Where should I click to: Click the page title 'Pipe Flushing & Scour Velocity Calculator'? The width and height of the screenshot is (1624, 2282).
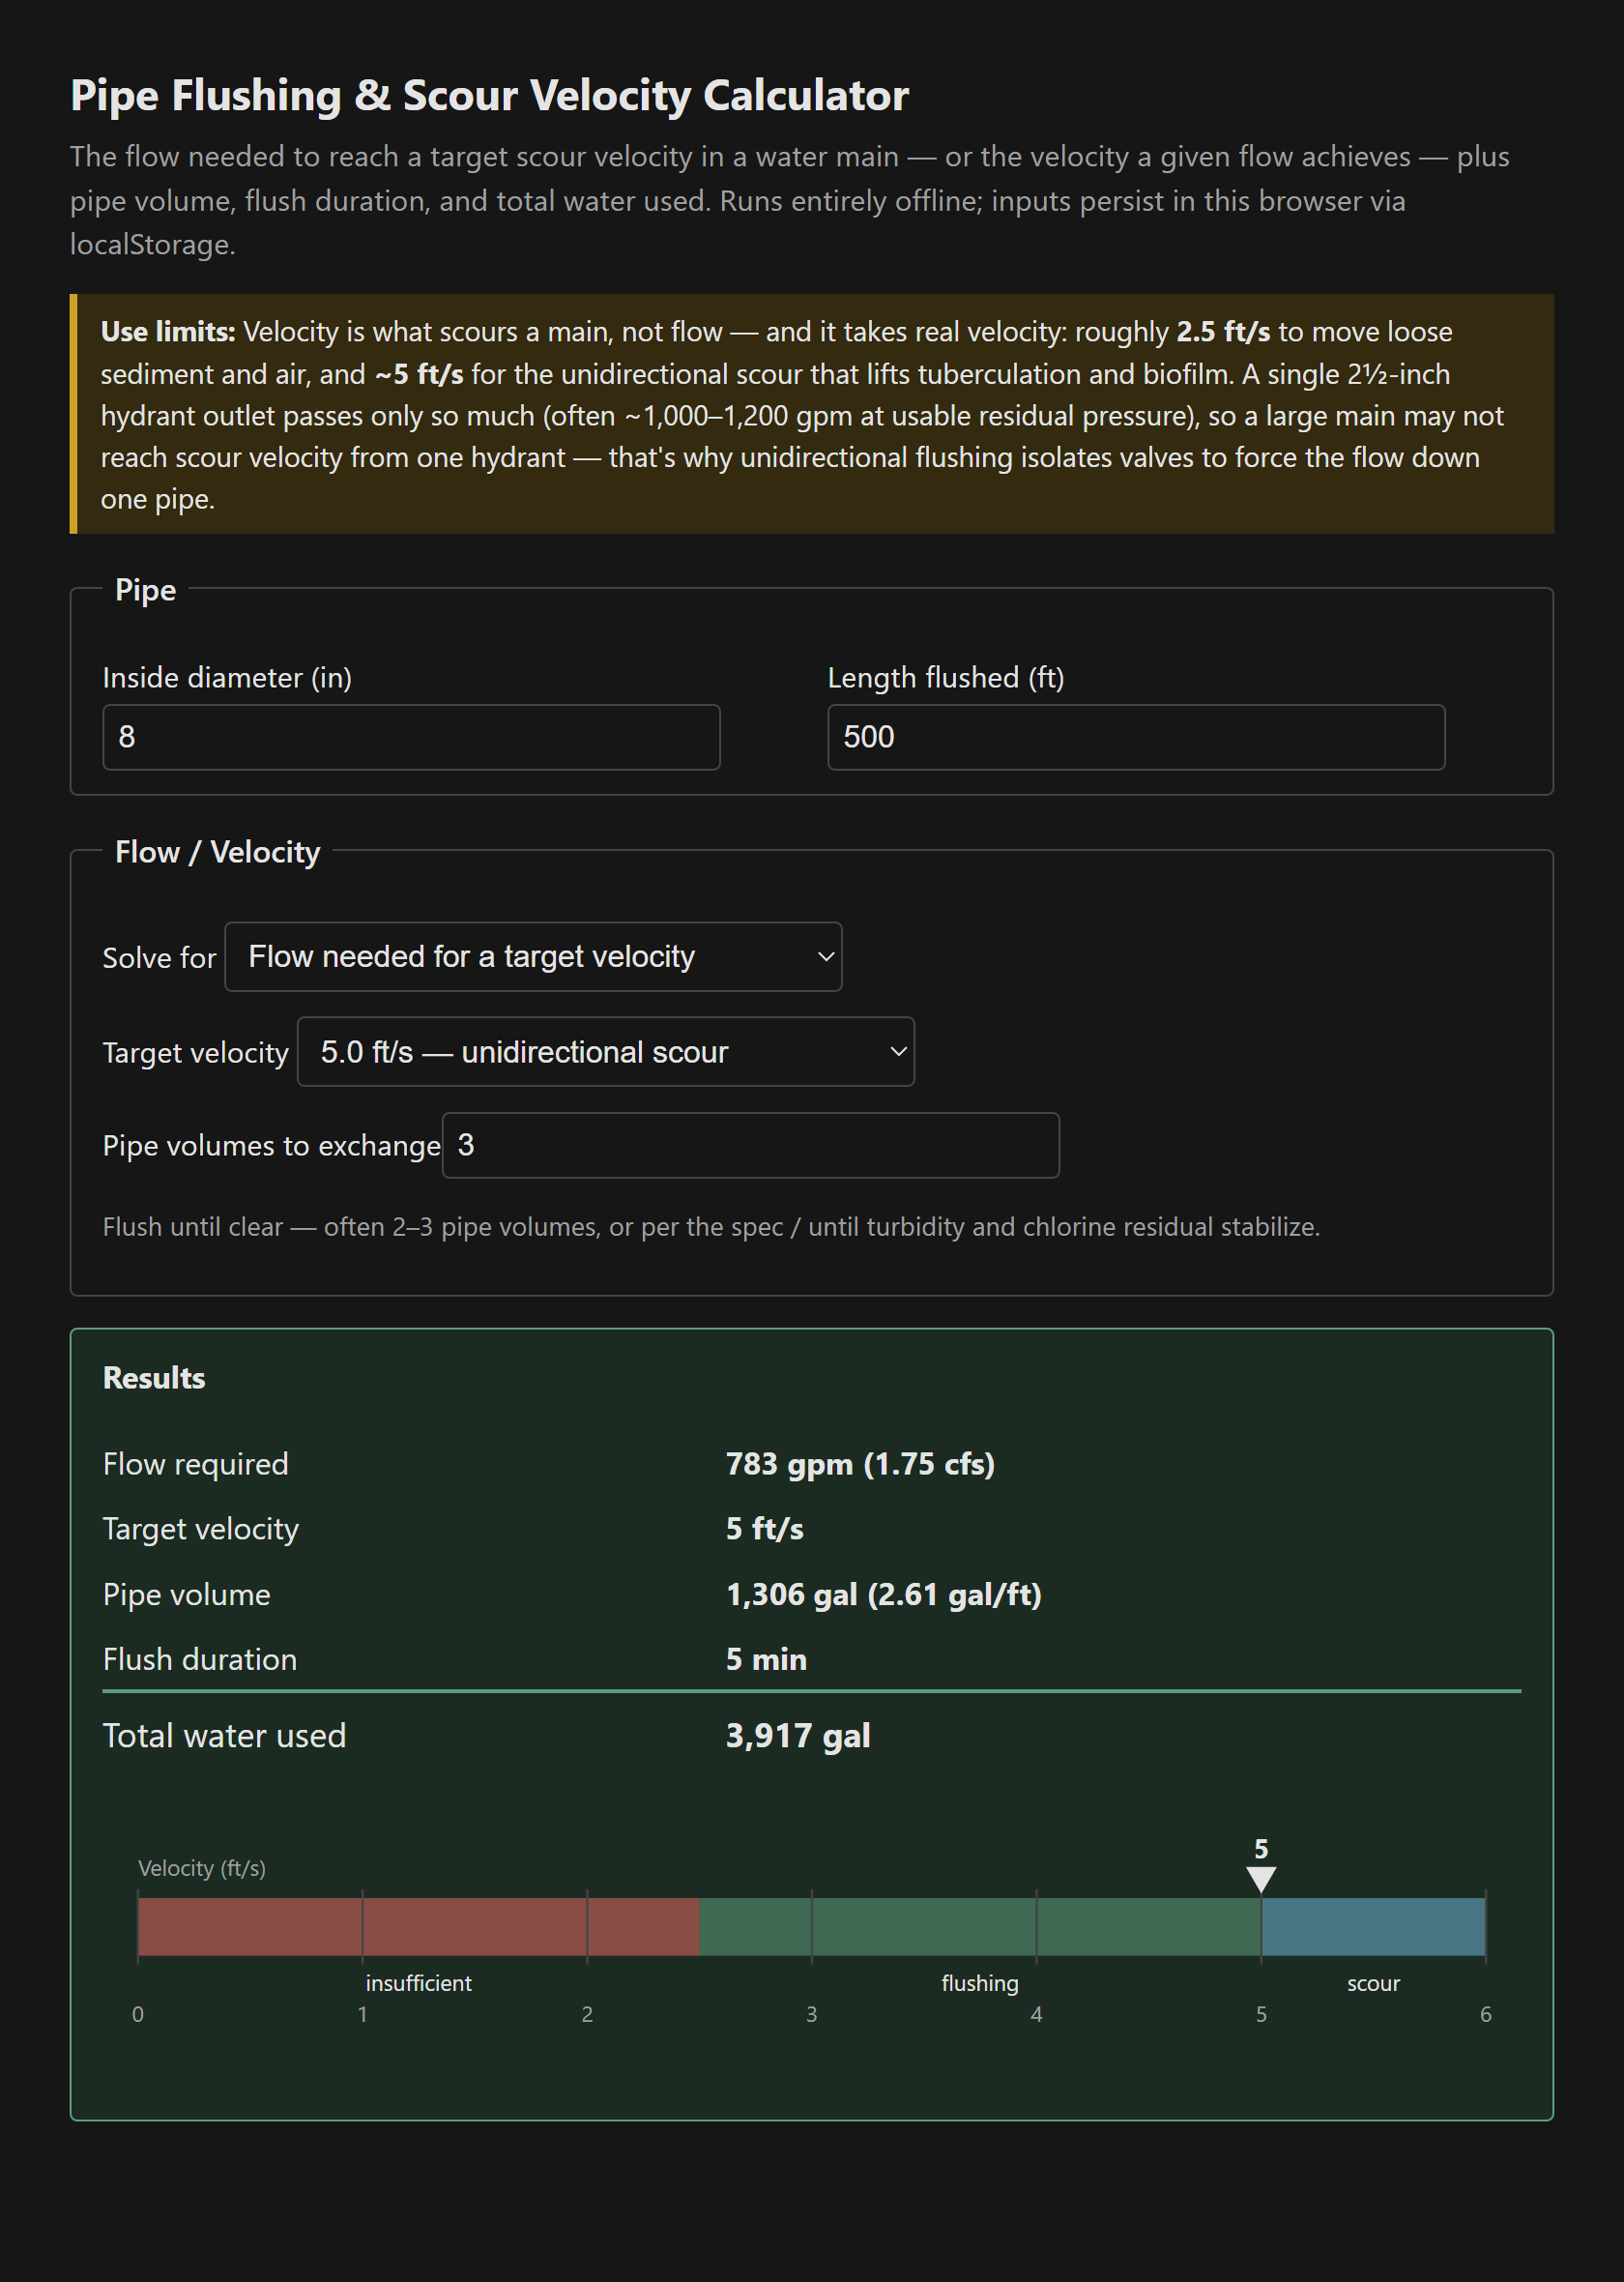(x=489, y=96)
